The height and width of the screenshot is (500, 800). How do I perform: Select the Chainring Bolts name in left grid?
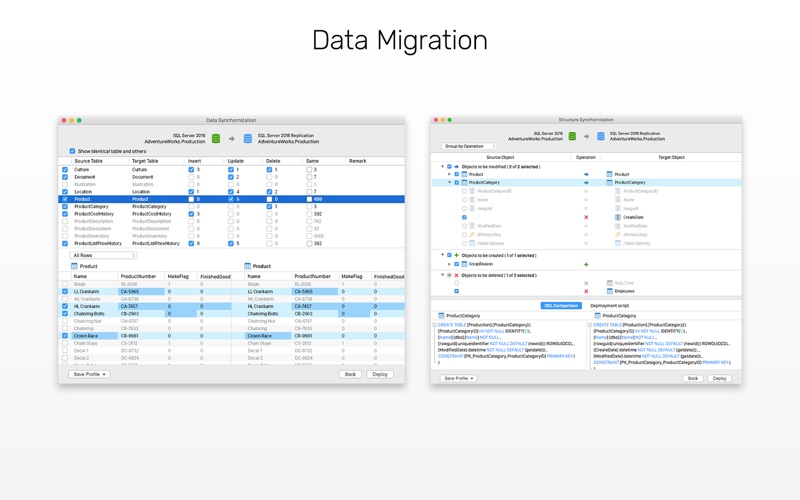[x=89, y=314]
